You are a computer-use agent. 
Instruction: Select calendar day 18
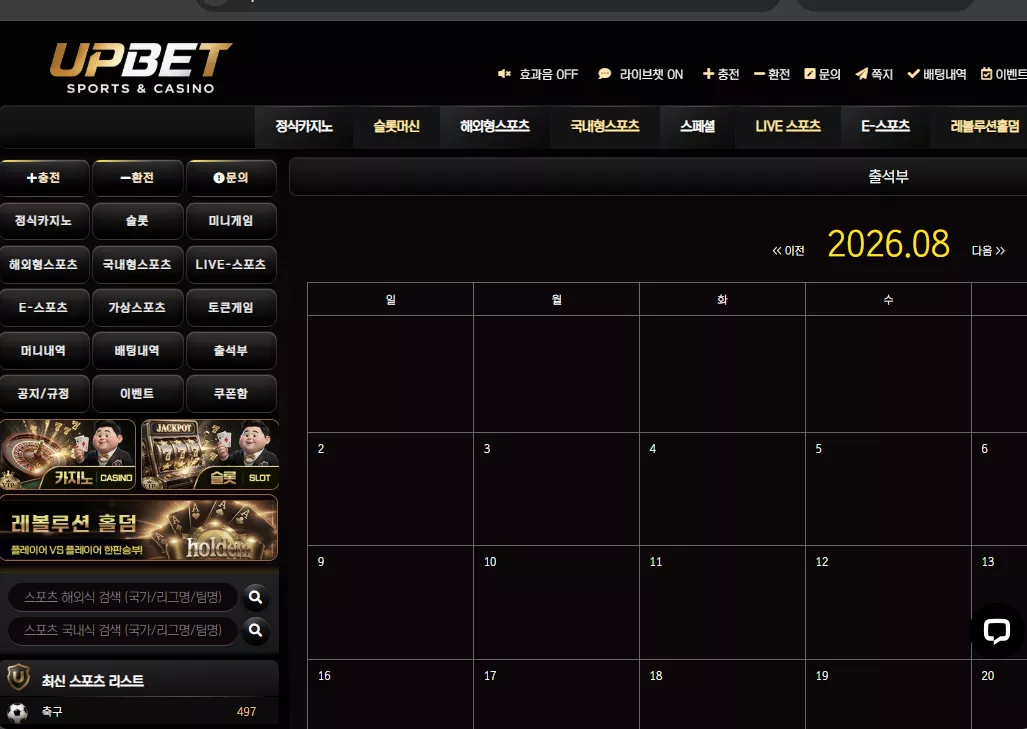coord(722,694)
